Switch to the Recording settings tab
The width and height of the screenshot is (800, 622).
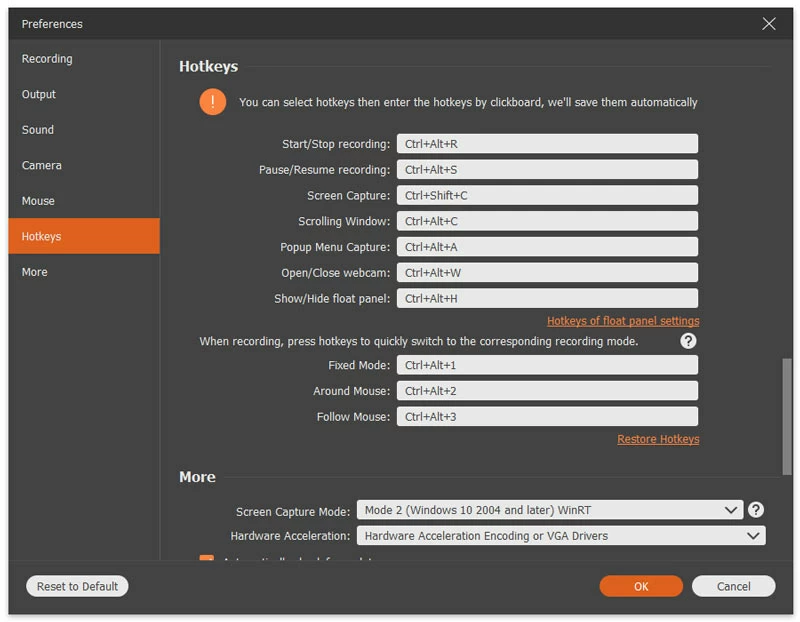(x=46, y=58)
